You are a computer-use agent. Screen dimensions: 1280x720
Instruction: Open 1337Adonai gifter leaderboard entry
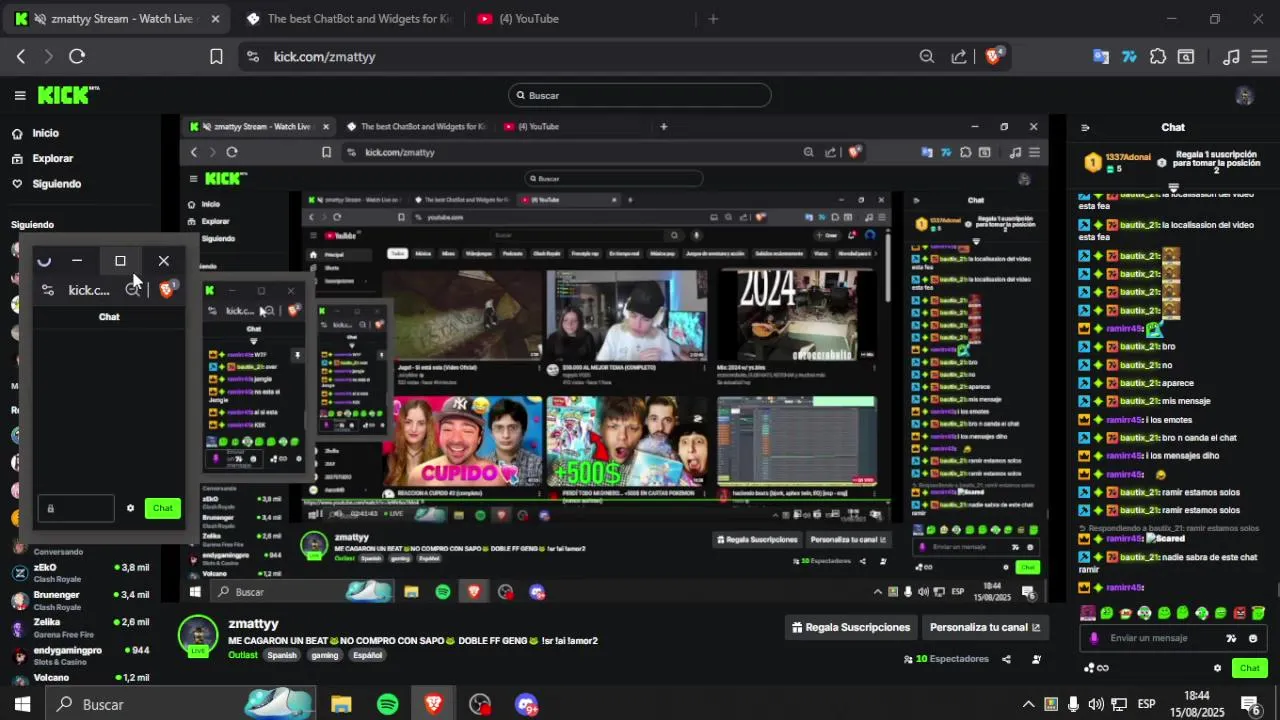pyautogui.click(x=1118, y=161)
